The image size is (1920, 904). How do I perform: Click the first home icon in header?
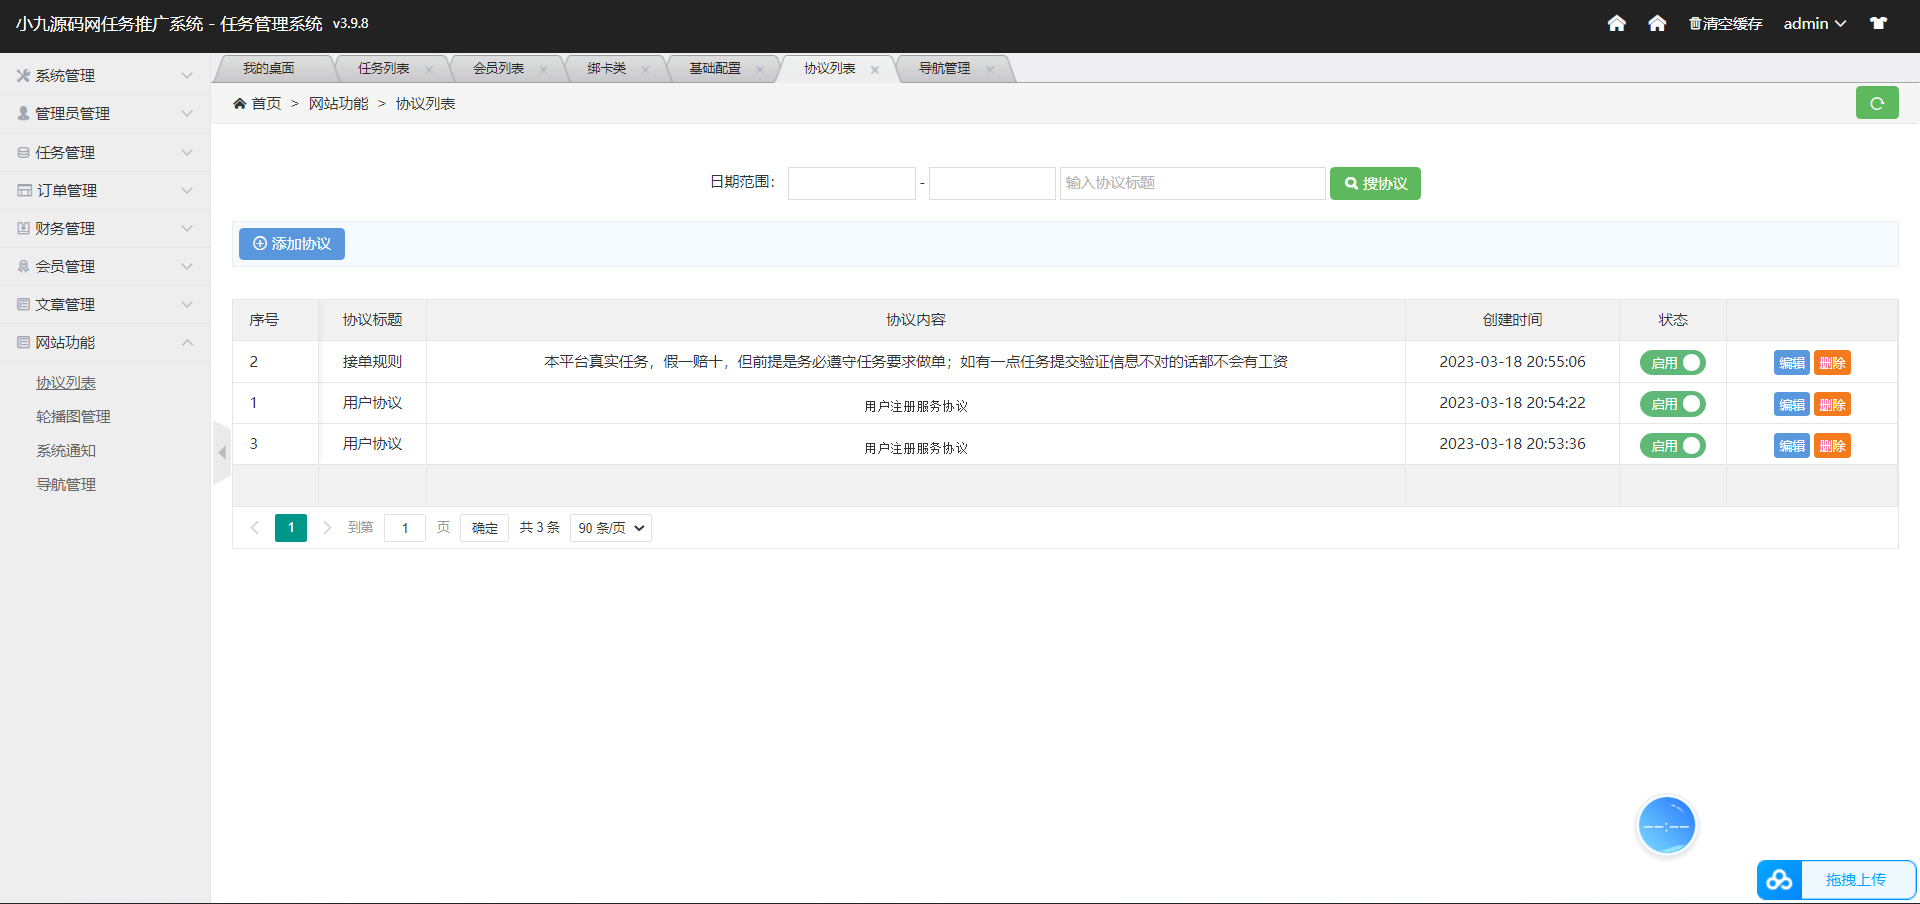pyautogui.click(x=1616, y=23)
